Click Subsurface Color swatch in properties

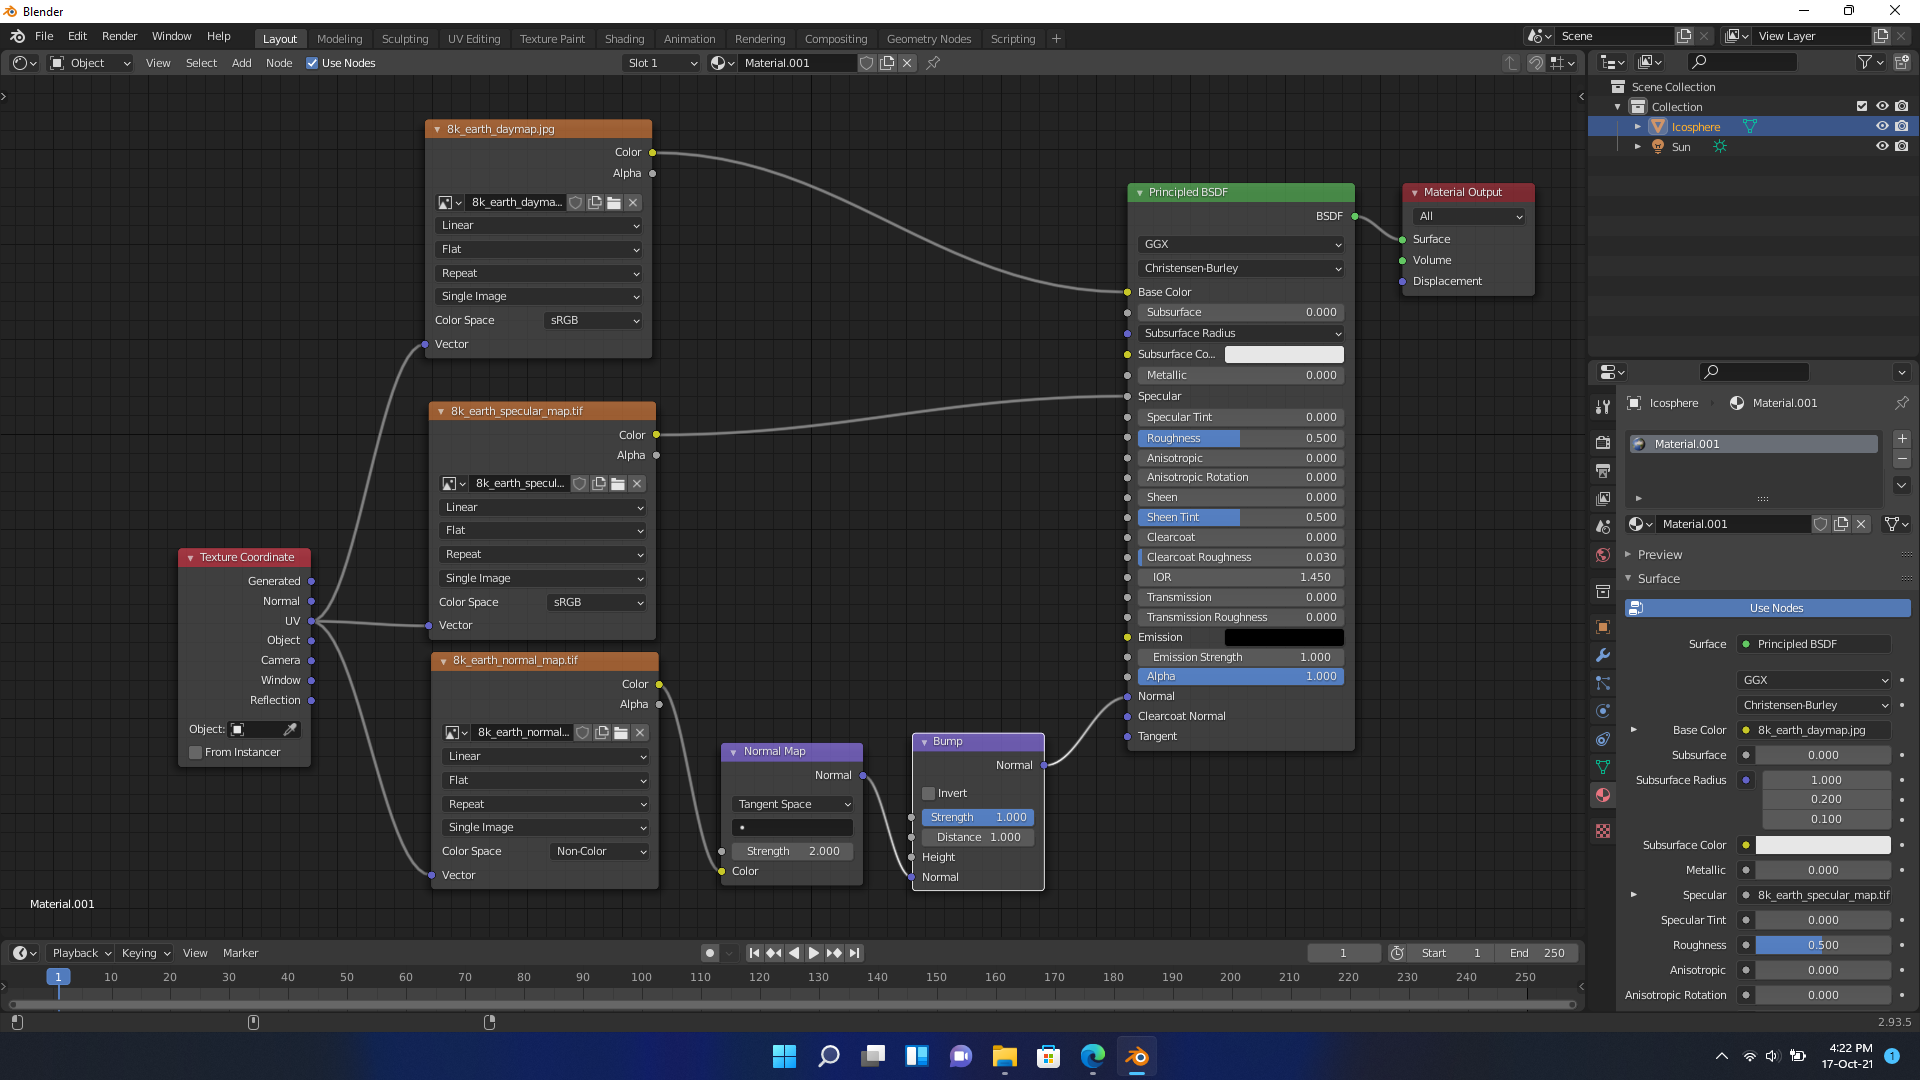tap(1823, 846)
